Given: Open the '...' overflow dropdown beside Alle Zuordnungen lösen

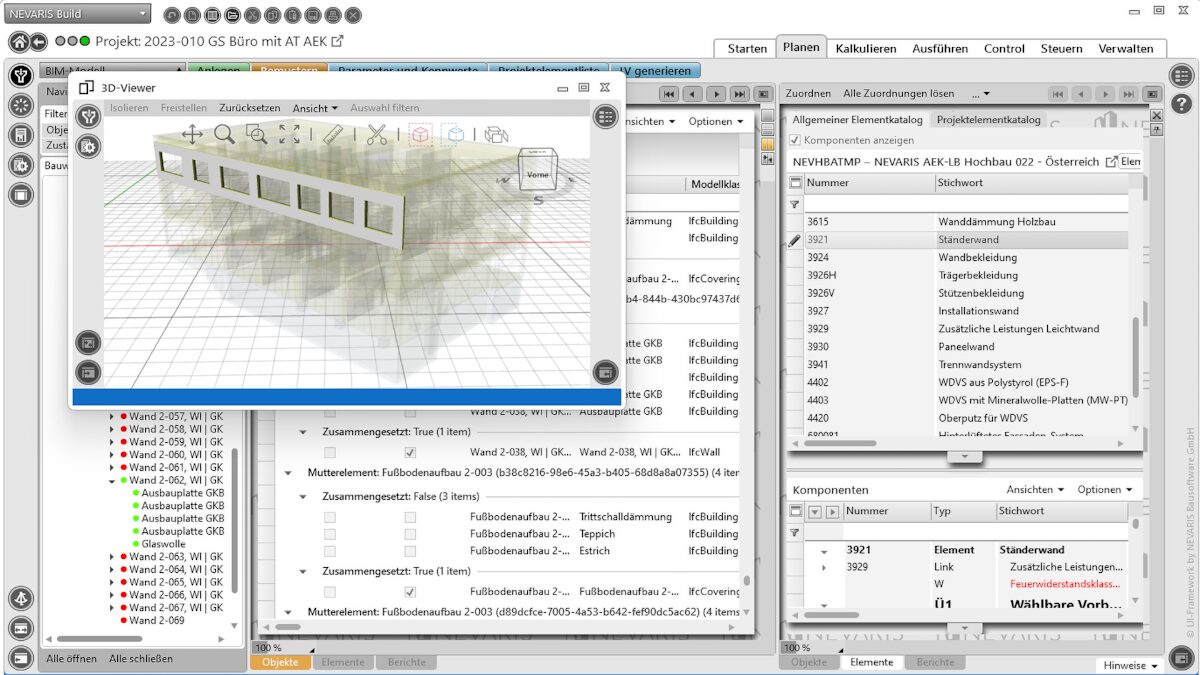Looking at the screenshot, I should click(x=981, y=93).
